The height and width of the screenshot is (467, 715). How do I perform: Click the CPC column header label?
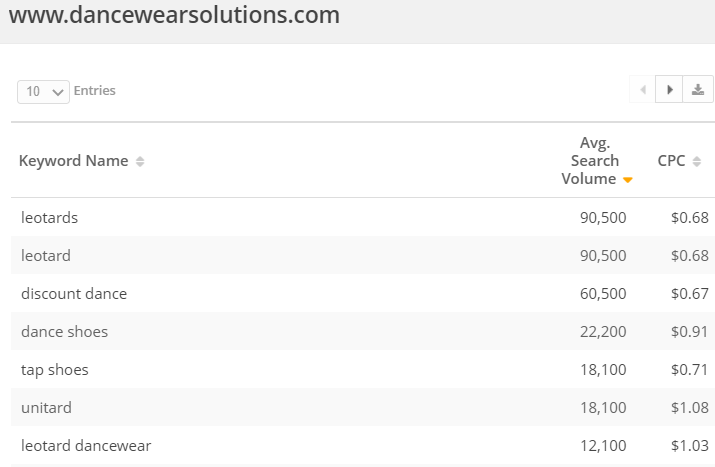pyautogui.click(x=671, y=161)
